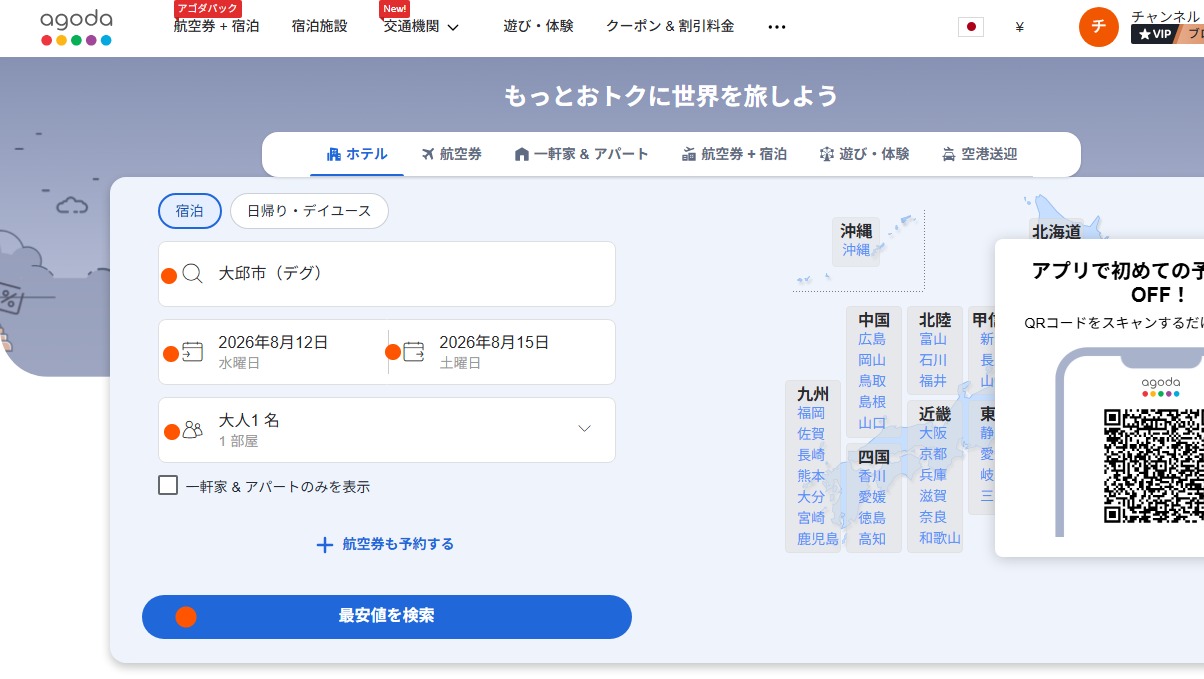1204x679 pixels.
Task: Select 福井 in the 北陸 region
Action: tap(933, 381)
